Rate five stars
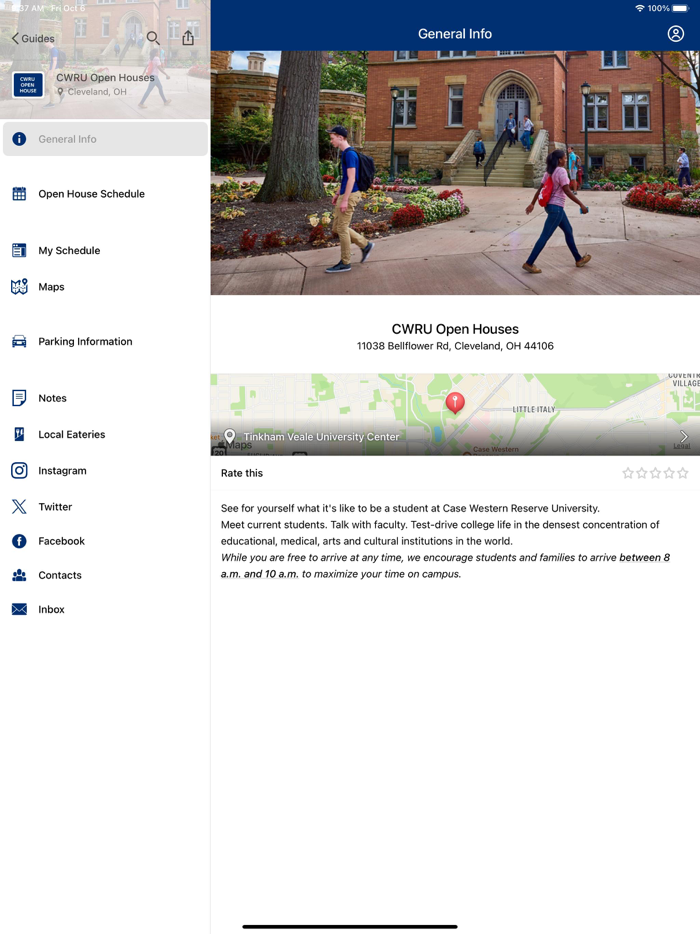The width and height of the screenshot is (700, 934). pos(683,473)
